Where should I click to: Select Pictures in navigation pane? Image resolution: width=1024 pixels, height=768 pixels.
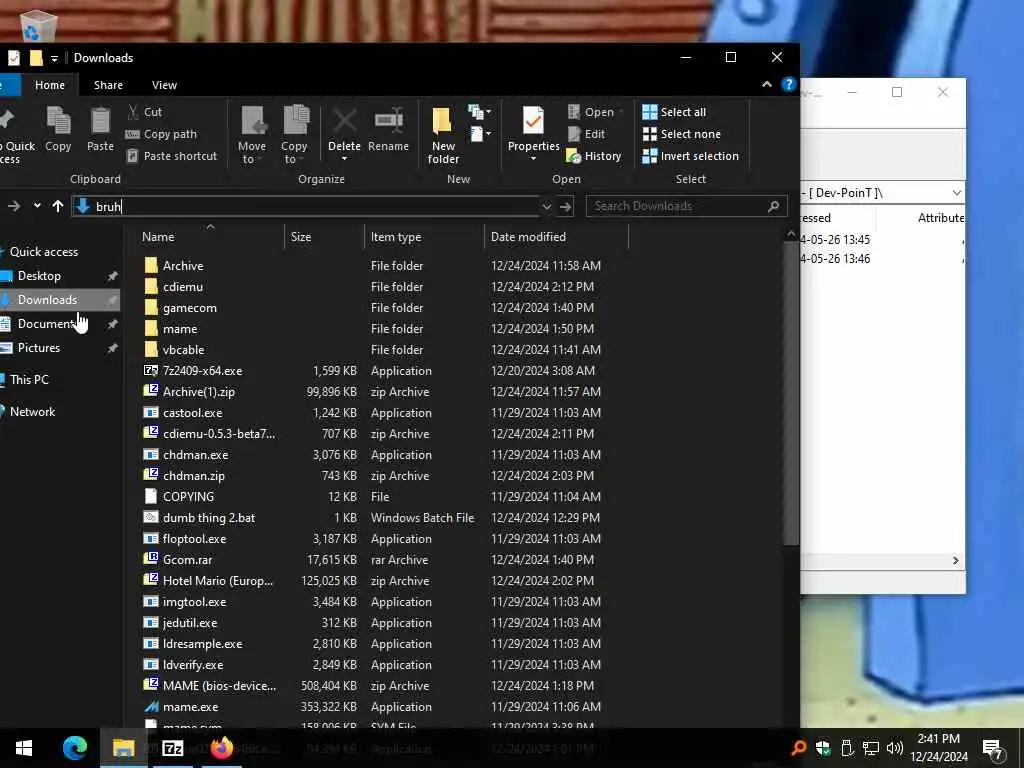39,348
